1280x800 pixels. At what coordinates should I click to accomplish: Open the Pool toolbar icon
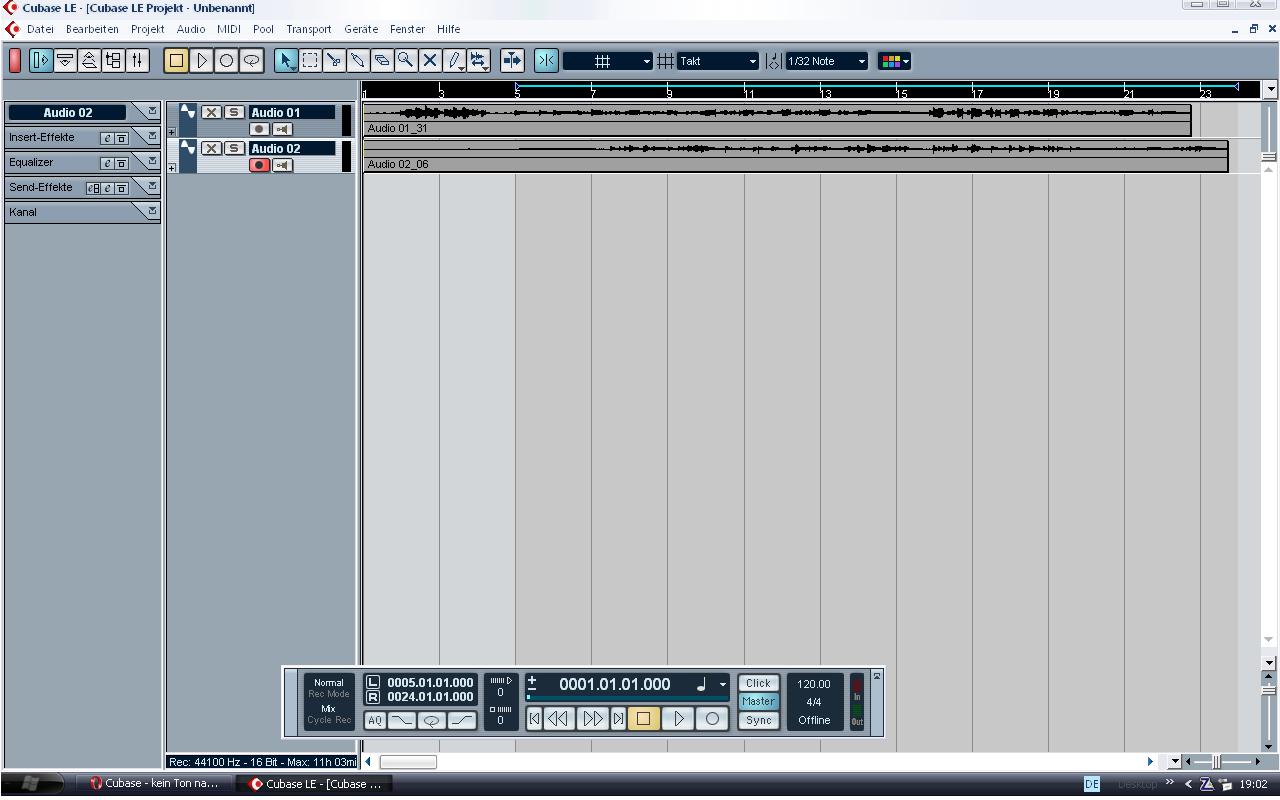point(113,61)
